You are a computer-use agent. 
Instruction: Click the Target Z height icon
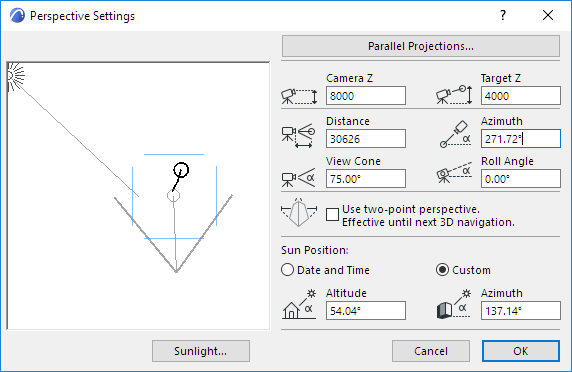coord(454,95)
